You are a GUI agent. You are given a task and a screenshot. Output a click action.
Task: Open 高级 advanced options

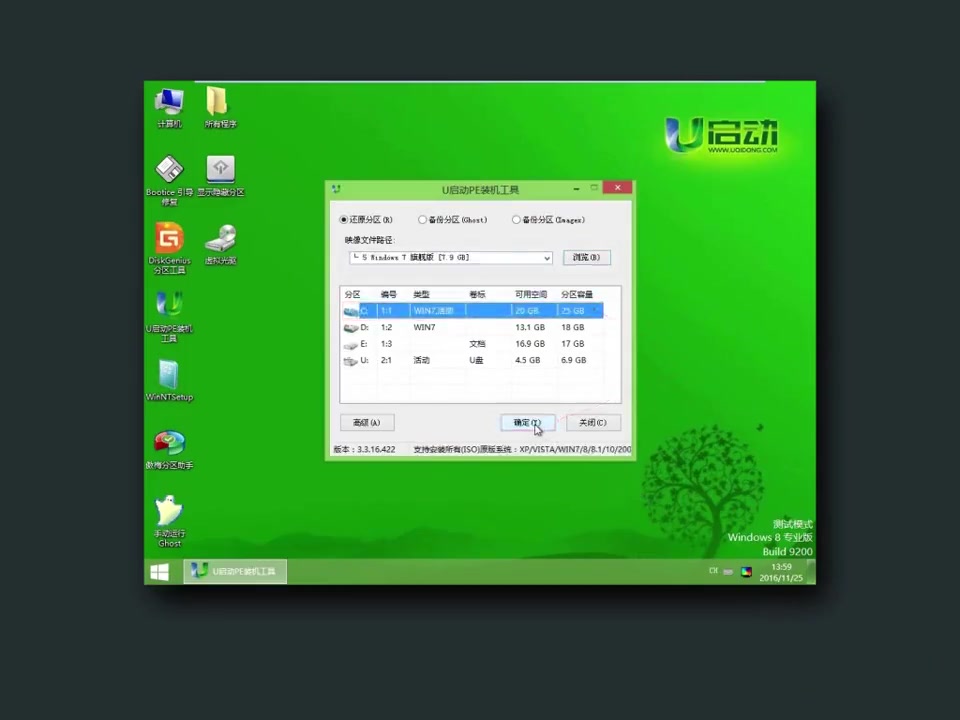[366, 422]
